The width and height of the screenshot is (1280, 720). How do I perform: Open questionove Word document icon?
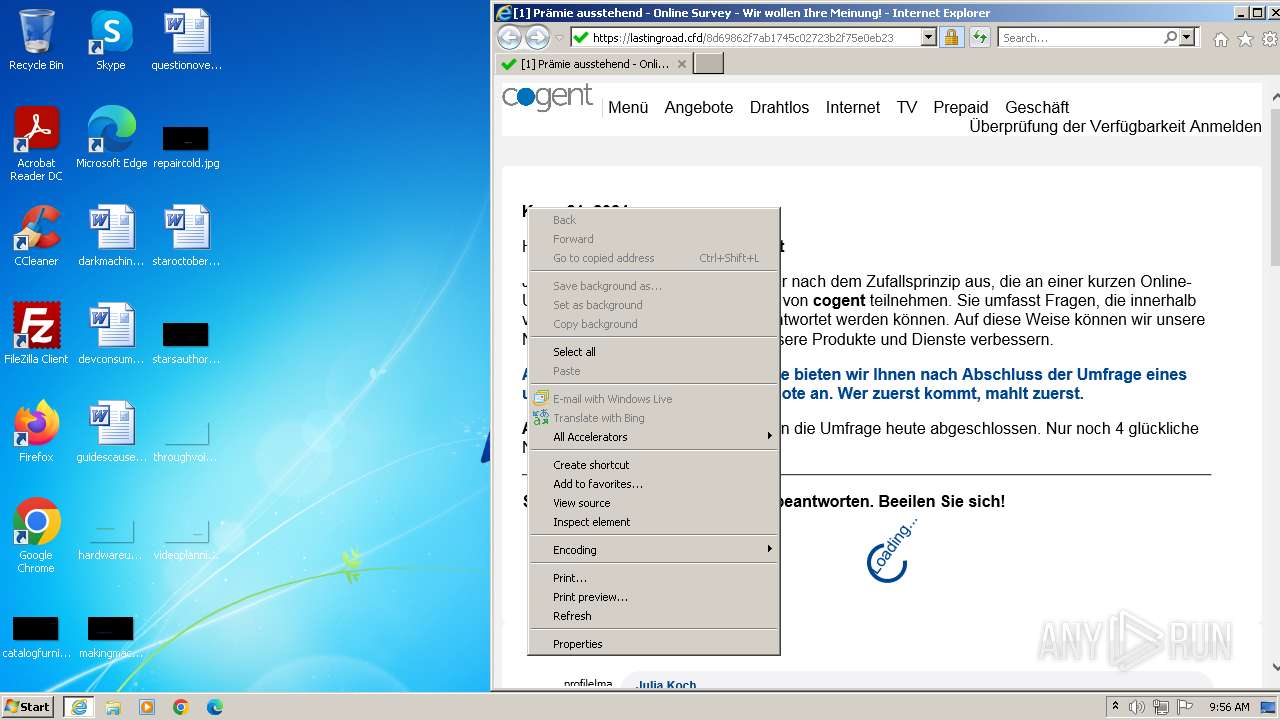(186, 40)
